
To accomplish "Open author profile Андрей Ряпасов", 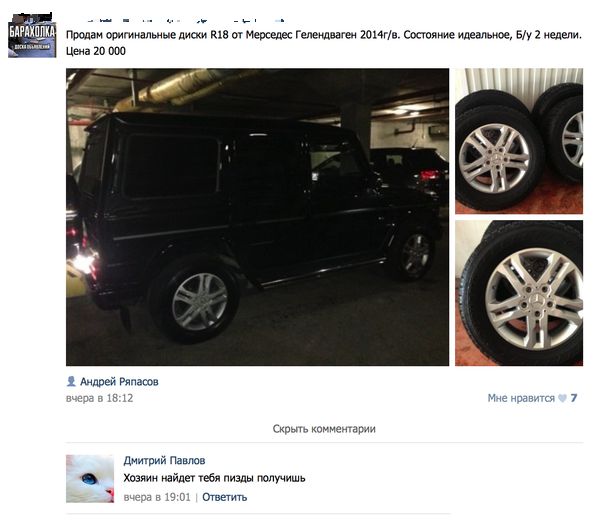I will point(119,381).
